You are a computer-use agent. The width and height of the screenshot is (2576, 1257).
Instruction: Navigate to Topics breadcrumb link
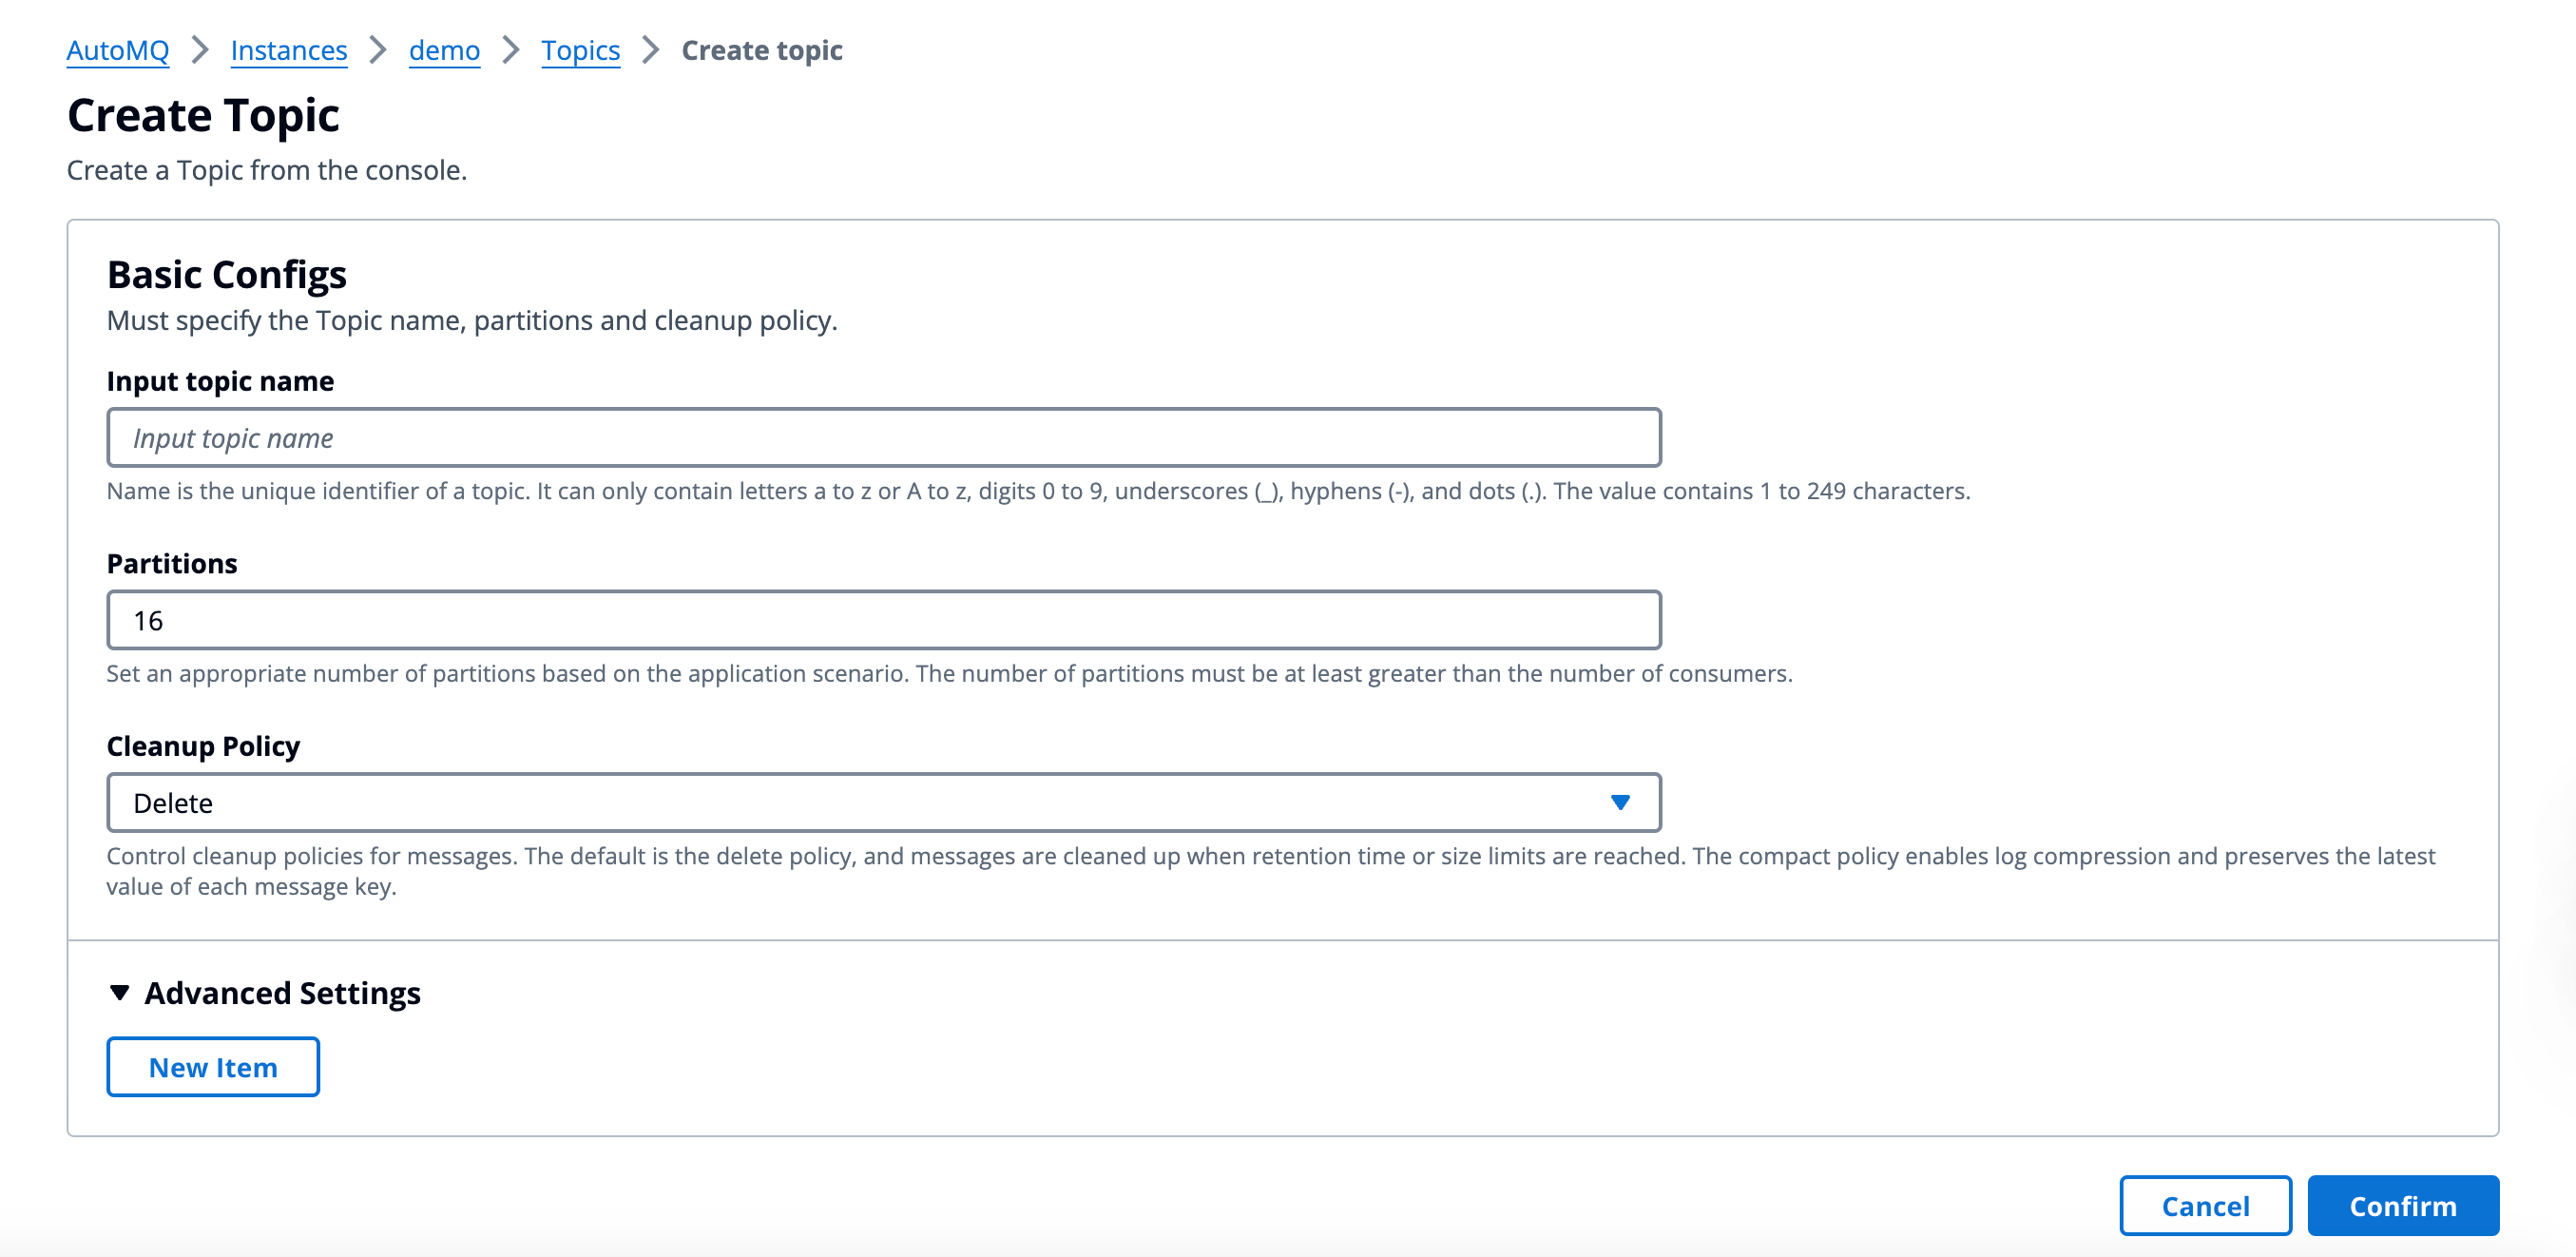point(580,50)
